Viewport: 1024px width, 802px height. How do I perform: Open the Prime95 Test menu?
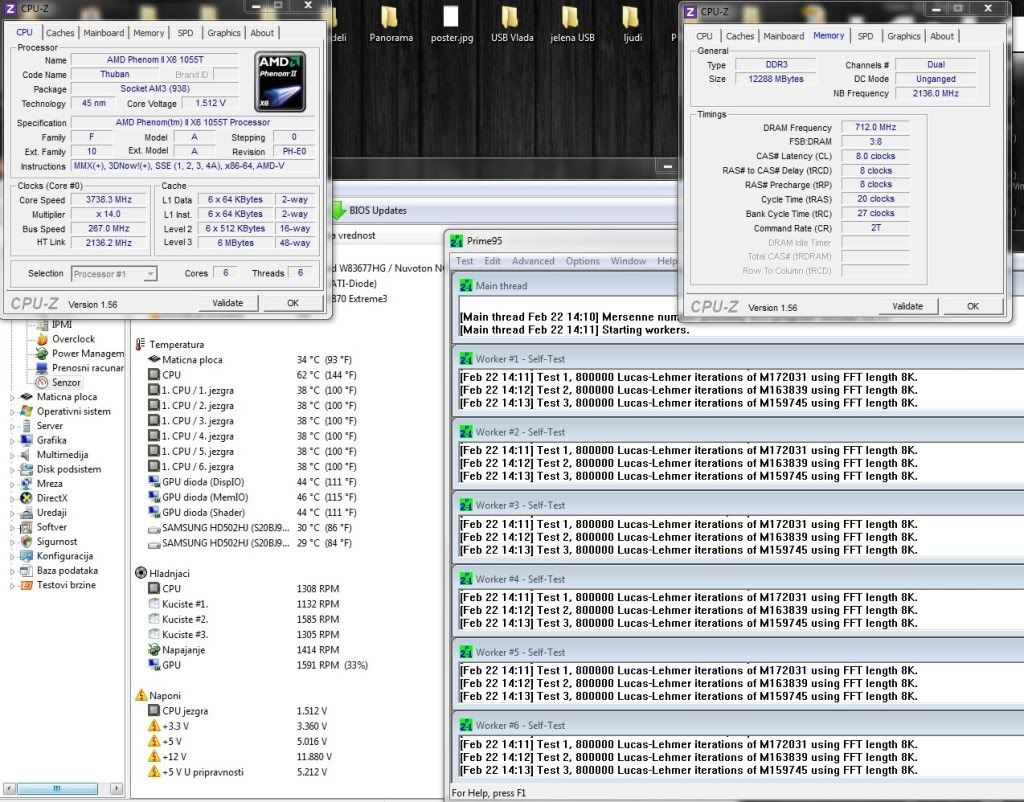464,261
